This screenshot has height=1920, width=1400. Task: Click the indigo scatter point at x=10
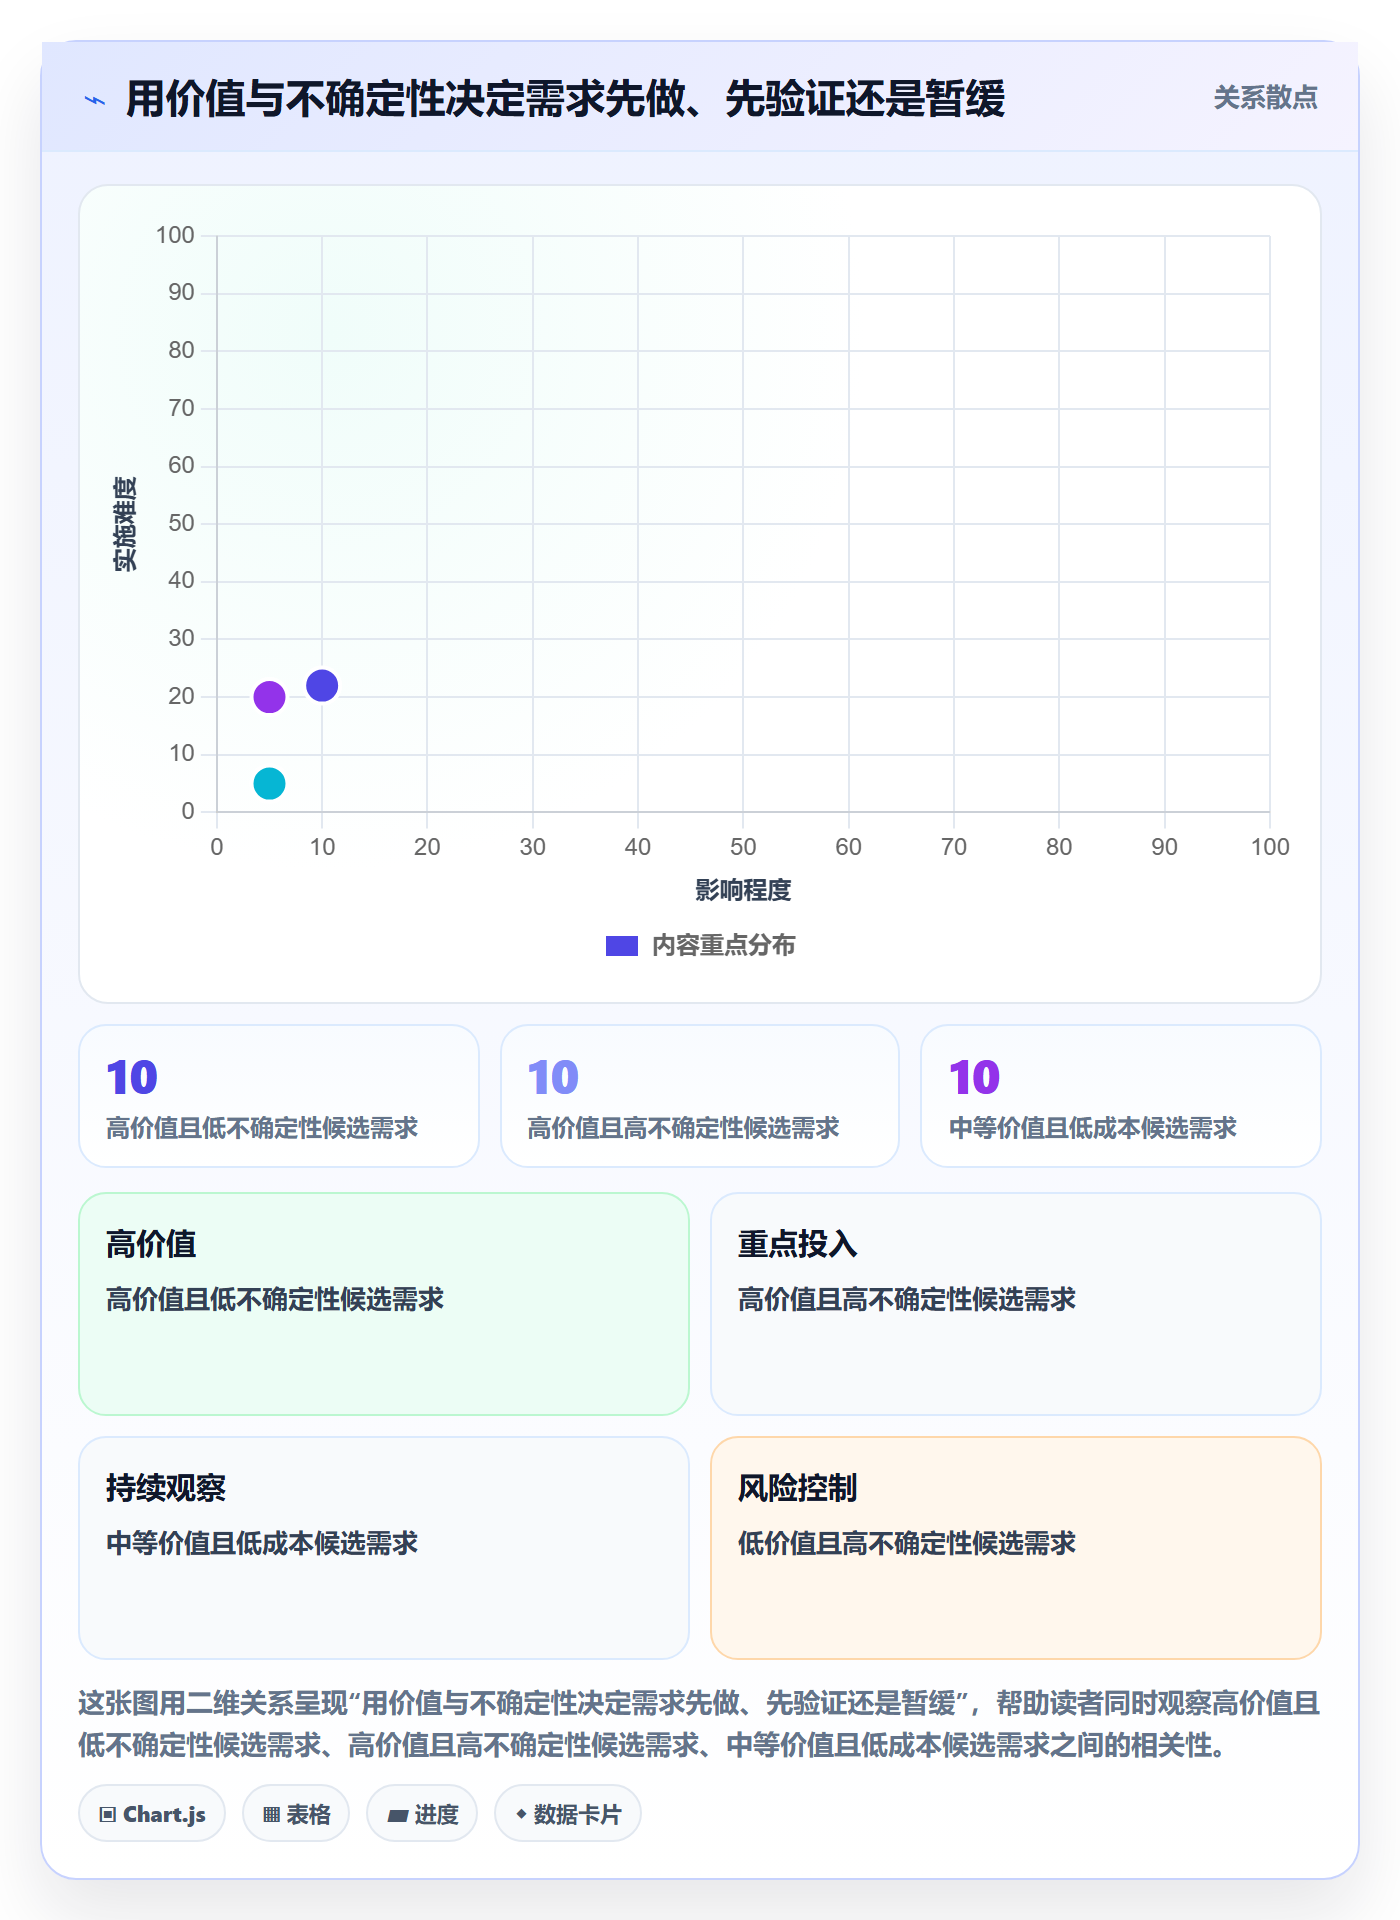(322, 686)
